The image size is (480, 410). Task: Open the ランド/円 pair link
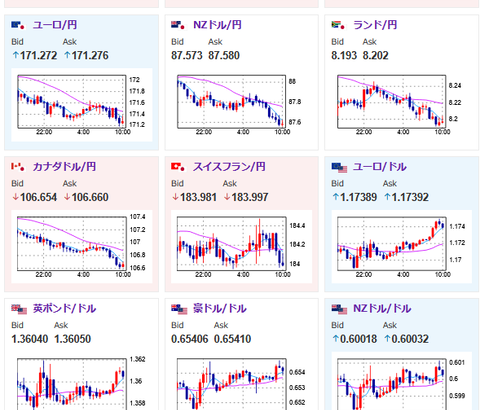pos(375,25)
